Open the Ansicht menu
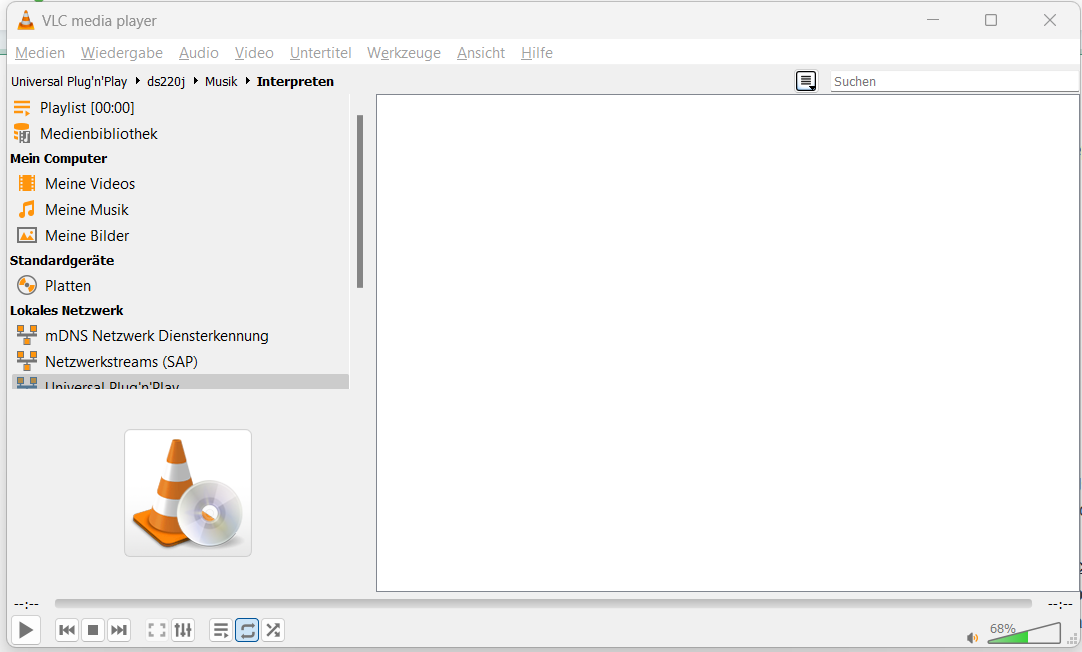Viewport: 1082px width, 652px height. 481,53
